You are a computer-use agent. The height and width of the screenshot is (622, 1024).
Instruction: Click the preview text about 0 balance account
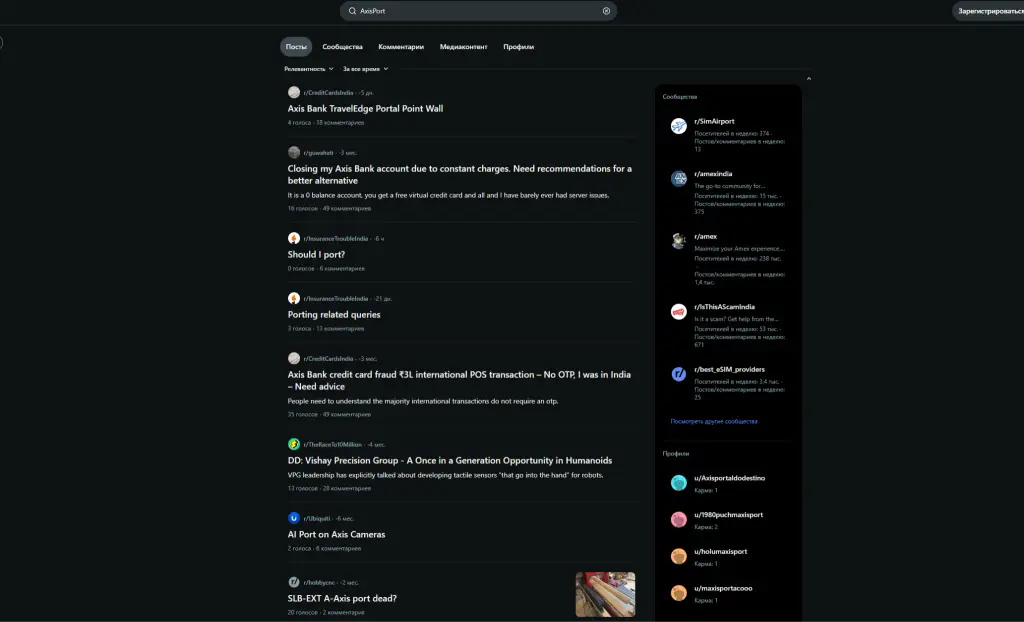coord(448,195)
